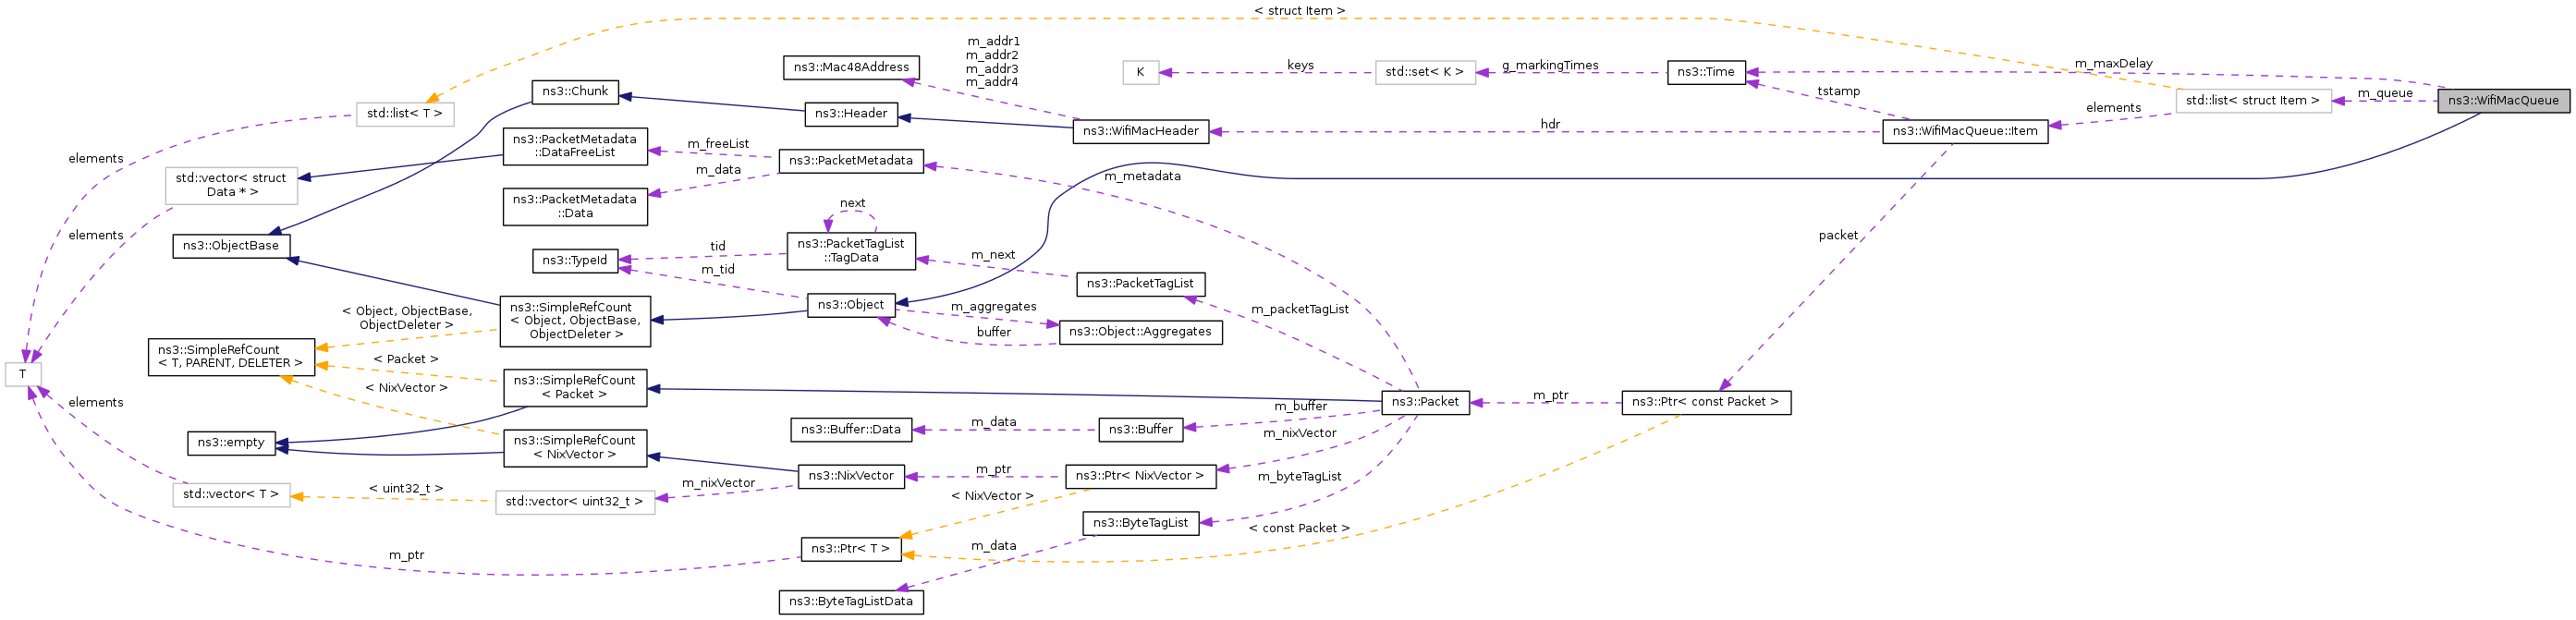Select the ns3::PacketTagList node
The image size is (2576, 620).
coord(1141,284)
